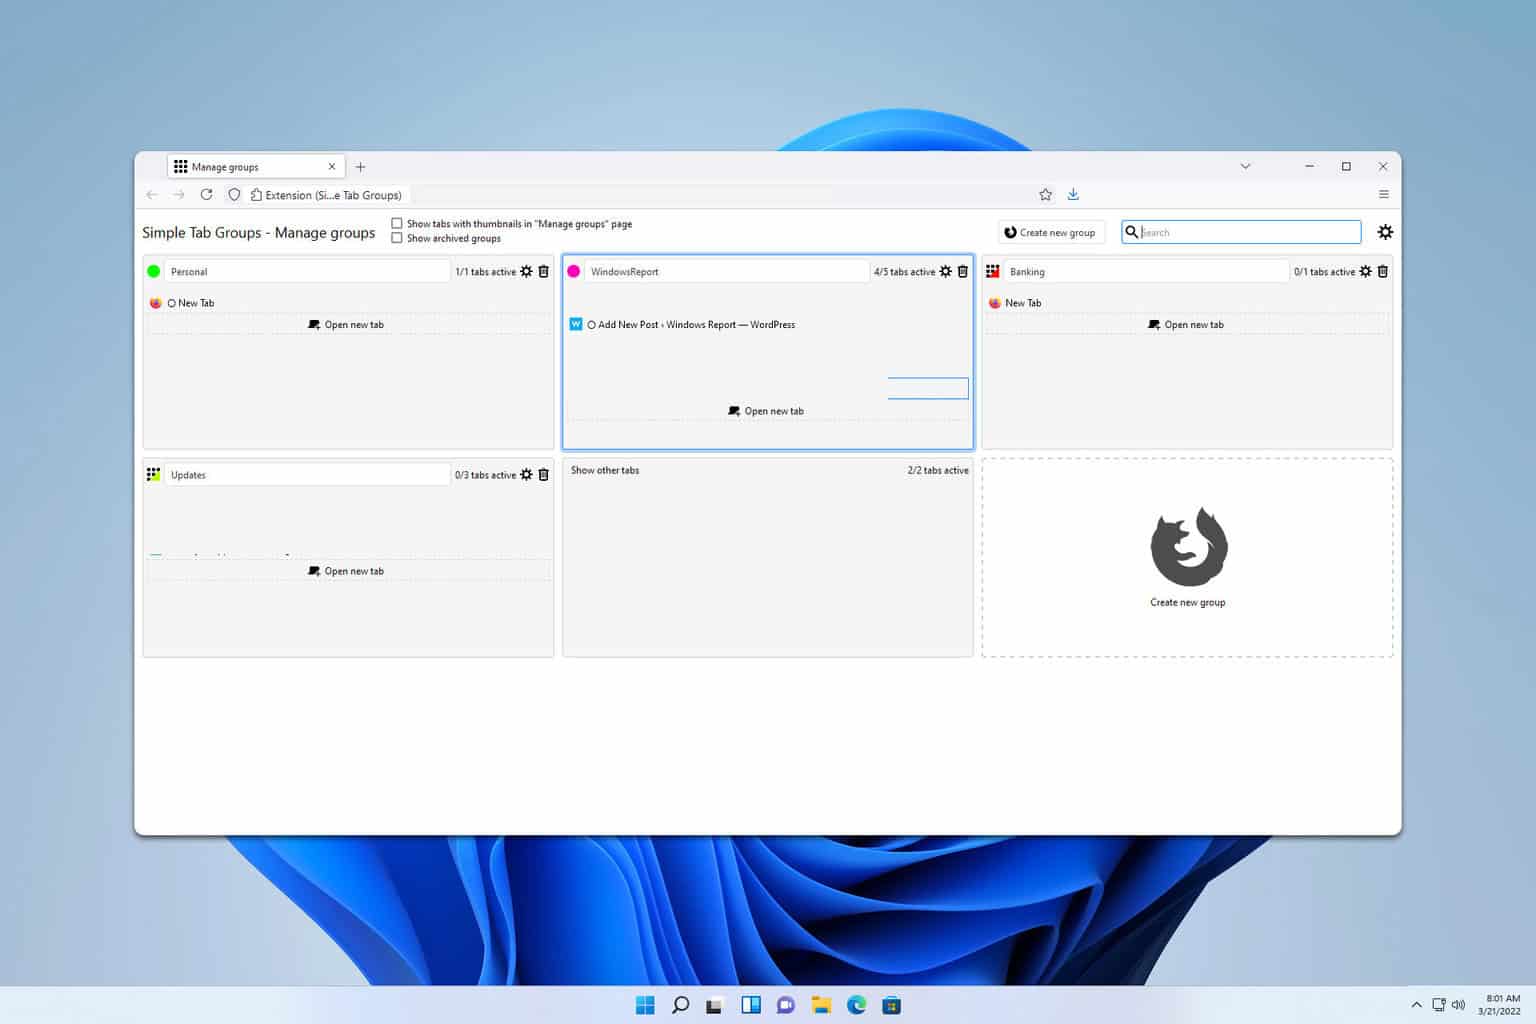Viewport: 1536px width, 1024px height.
Task: Open a new browser tab with plus
Action: (361, 167)
